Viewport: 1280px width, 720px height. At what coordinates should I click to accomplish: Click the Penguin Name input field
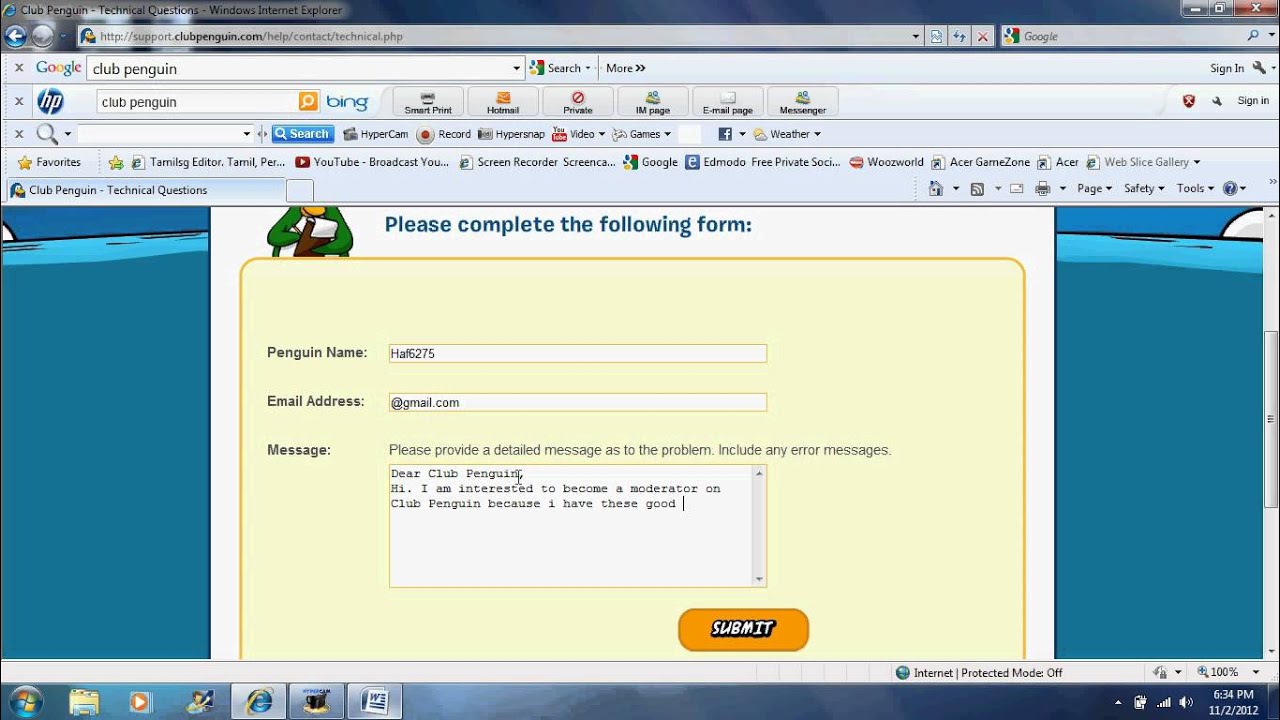tap(578, 353)
